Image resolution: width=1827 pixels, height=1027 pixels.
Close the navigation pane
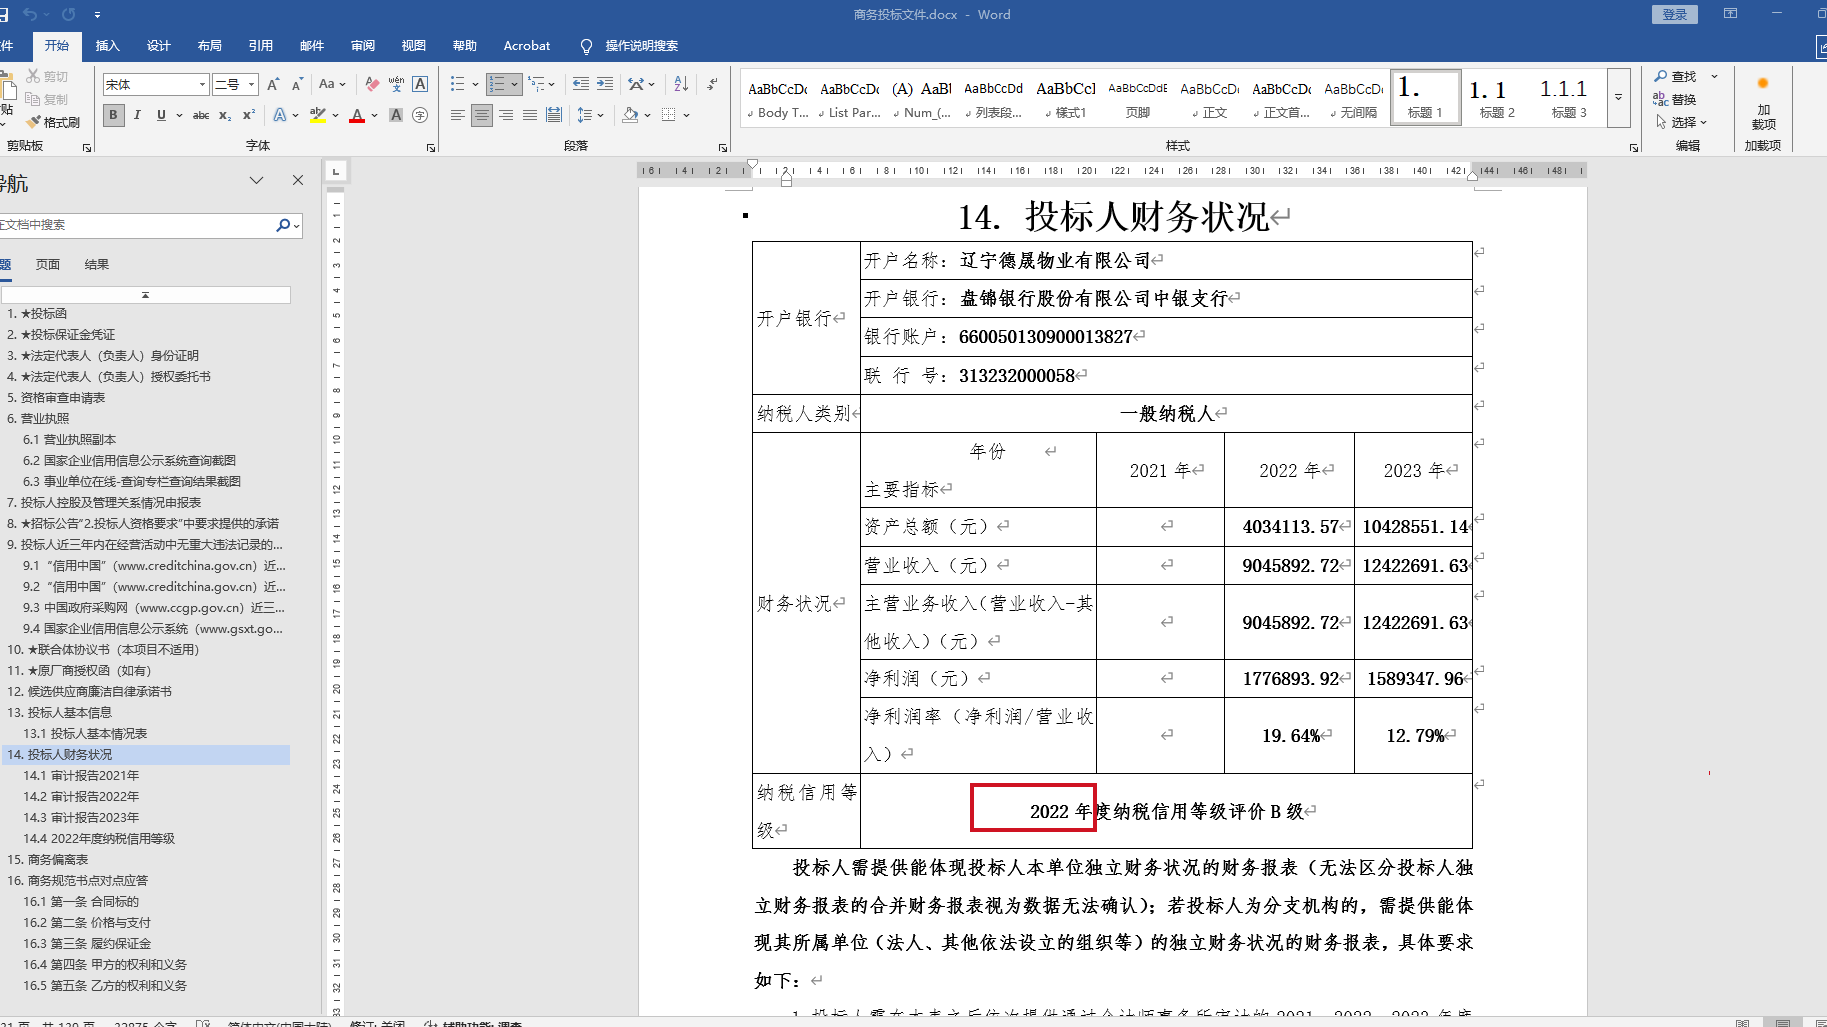coord(297,180)
